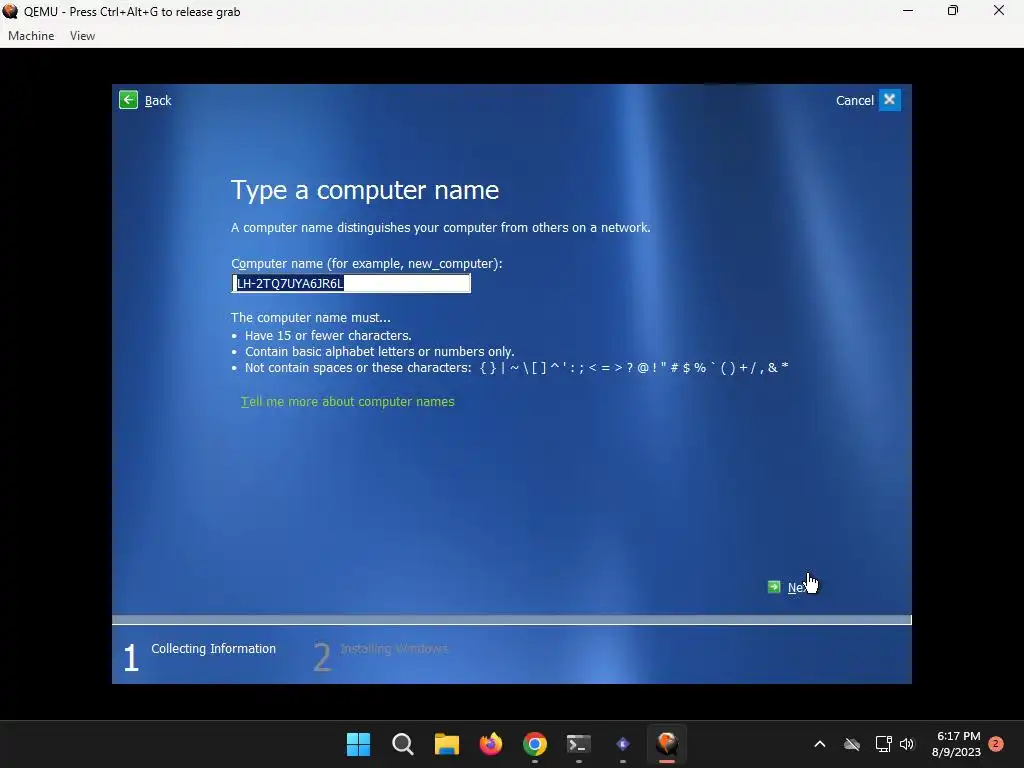Click the Cancel text label
The height and width of the screenshot is (768, 1024).
click(855, 101)
